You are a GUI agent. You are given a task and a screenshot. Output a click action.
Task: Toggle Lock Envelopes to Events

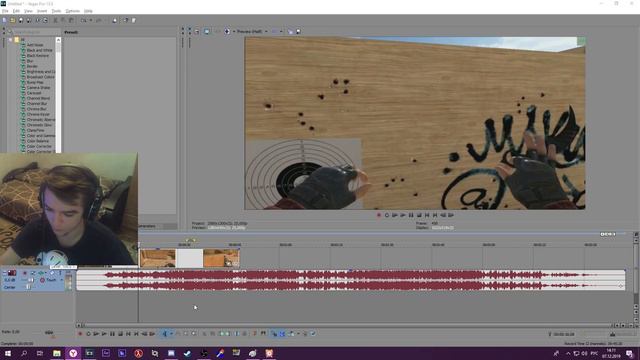(x=305, y=333)
